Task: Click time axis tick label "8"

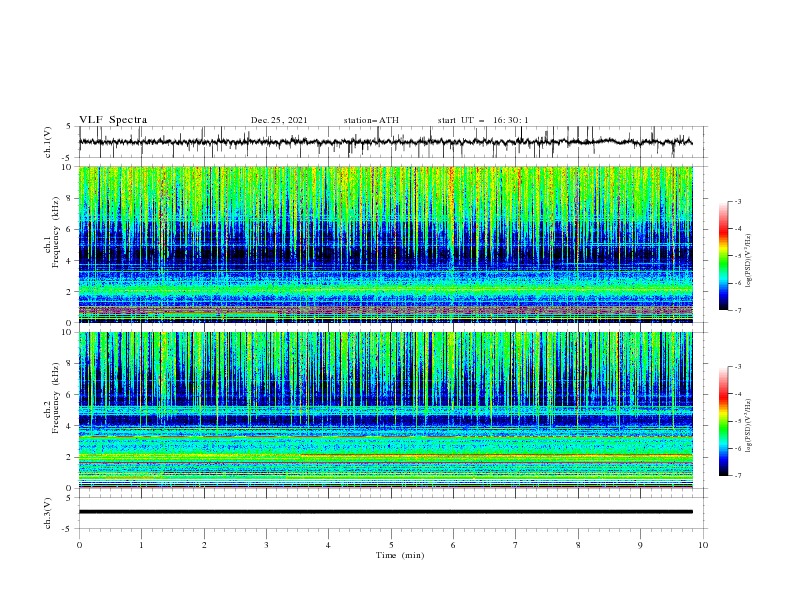Action: tap(578, 545)
